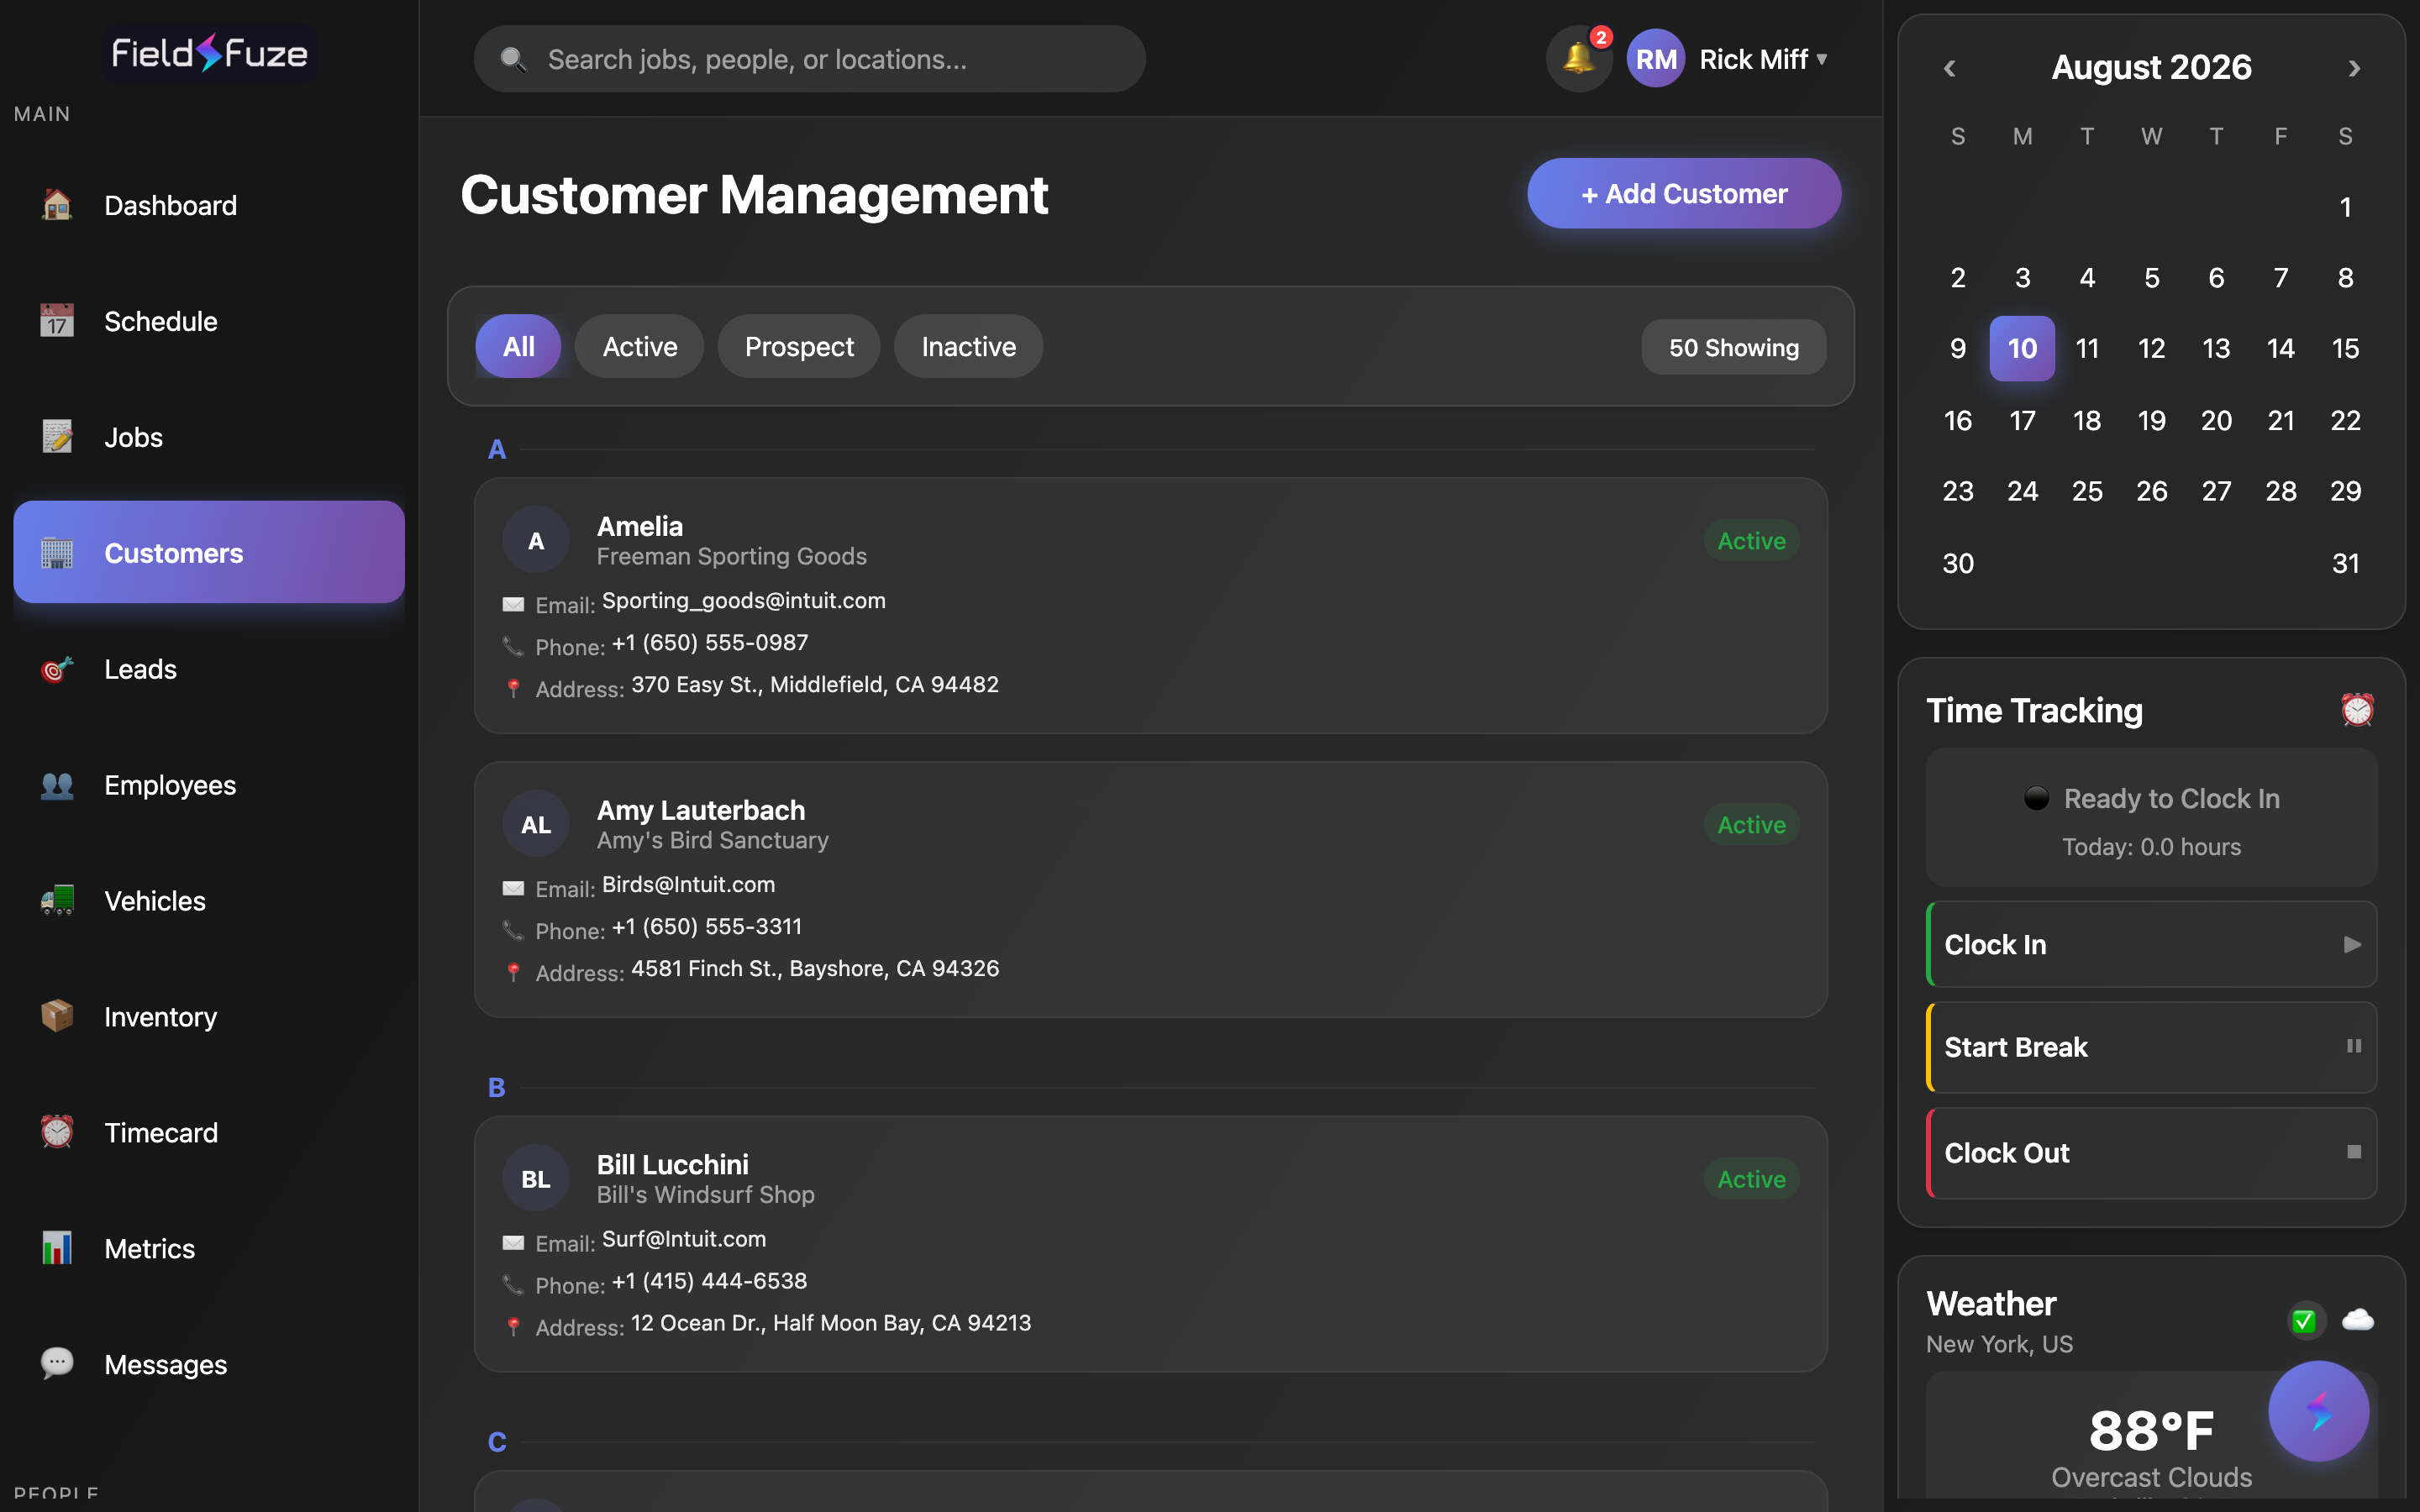The width and height of the screenshot is (2420, 1512).
Task: Click email Surf@Intuit.com
Action: (684, 1239)
